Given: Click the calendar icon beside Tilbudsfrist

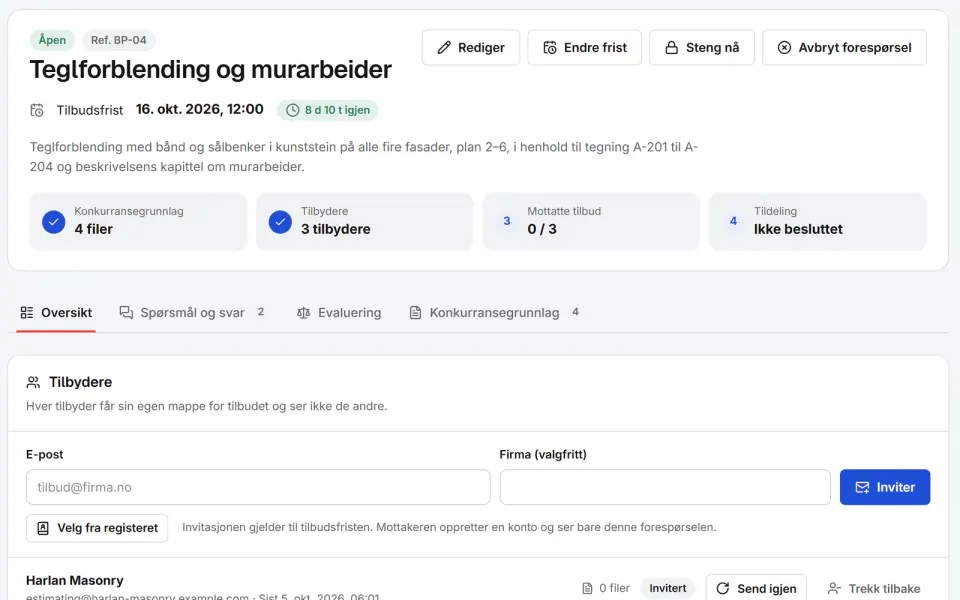Looking at the screenshot, I should [x=37, y=110].
